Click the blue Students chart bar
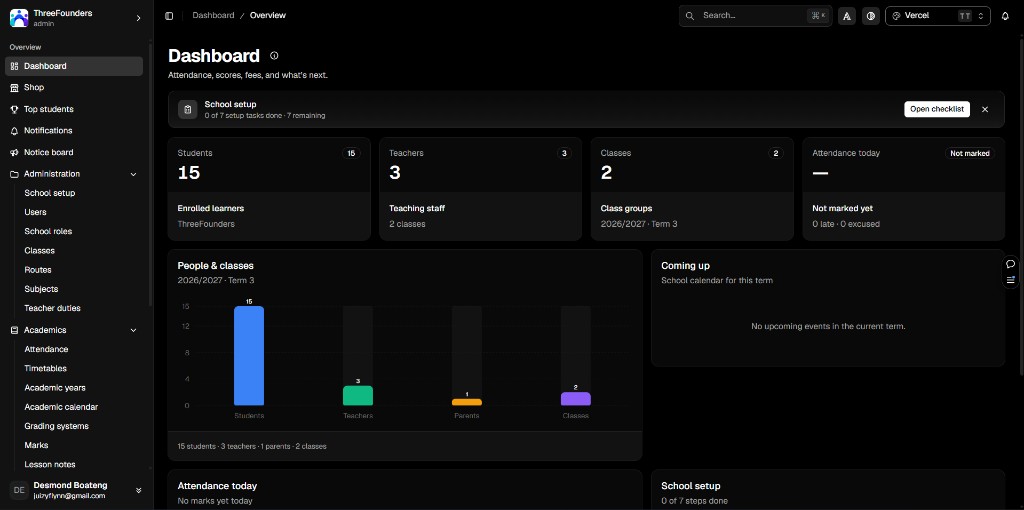1024x510 pixels. point(249,356)
